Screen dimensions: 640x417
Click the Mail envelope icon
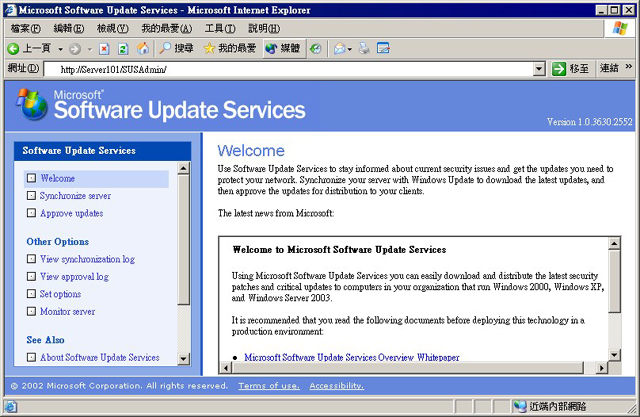[339, 49]
